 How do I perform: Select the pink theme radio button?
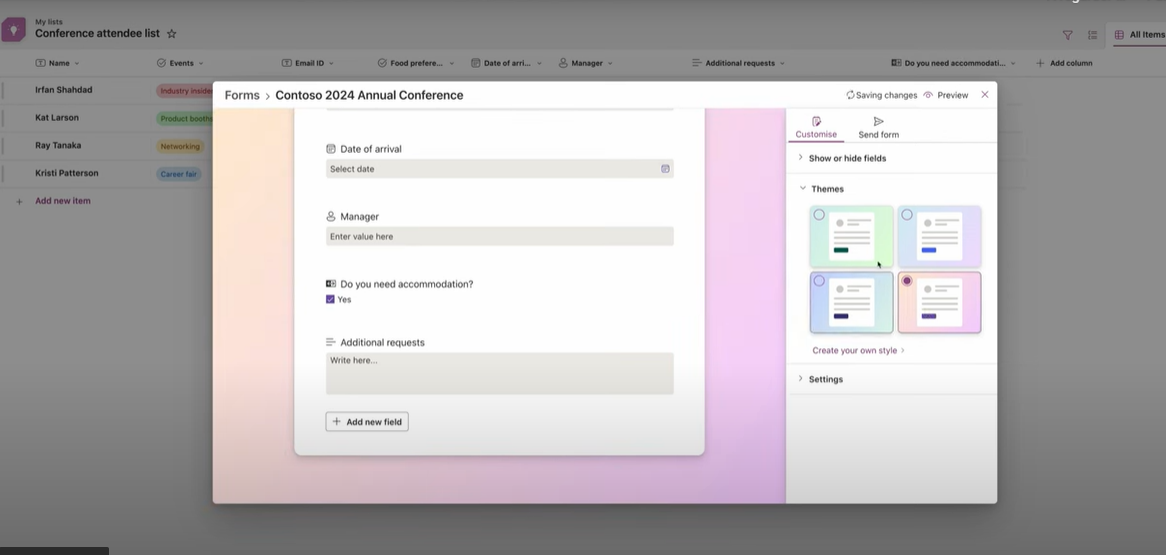[x=906, y=280]
